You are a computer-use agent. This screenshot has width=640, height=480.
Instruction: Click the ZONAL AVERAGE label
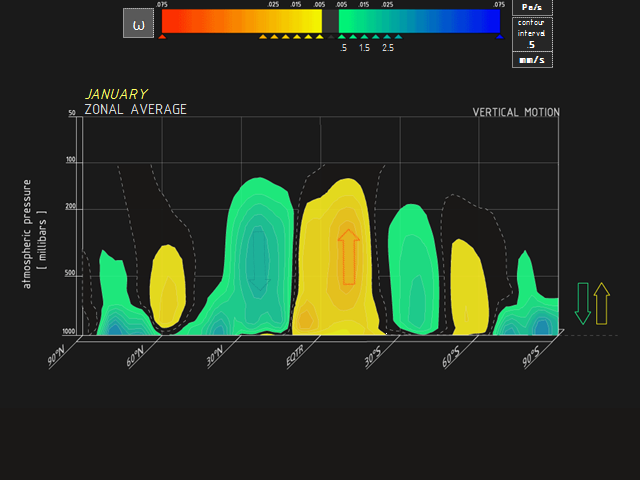click(135, 109)
